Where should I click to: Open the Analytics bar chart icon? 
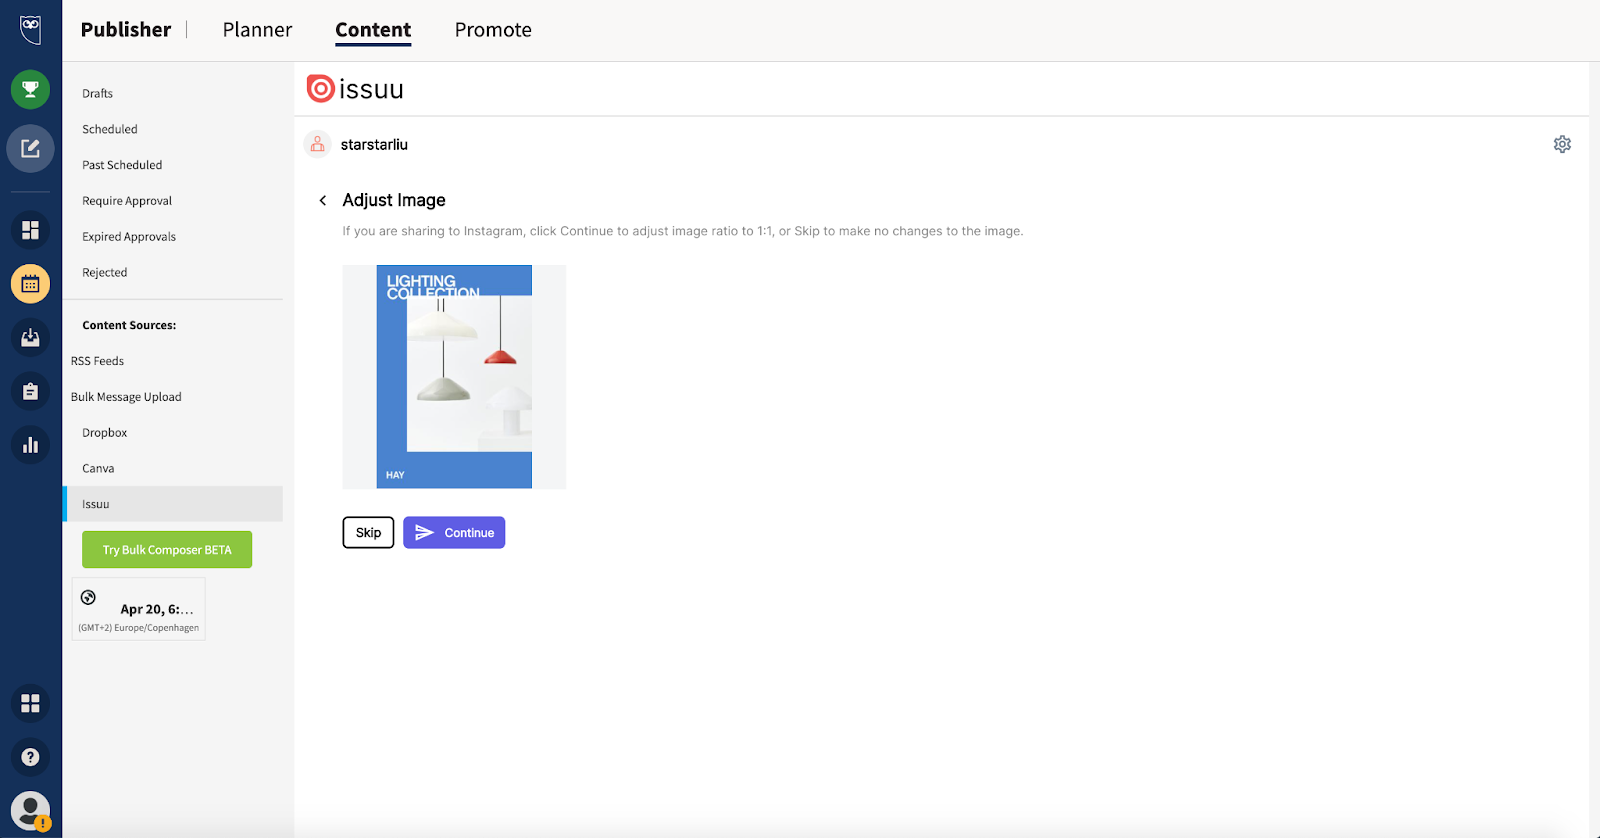pos(30,445)
